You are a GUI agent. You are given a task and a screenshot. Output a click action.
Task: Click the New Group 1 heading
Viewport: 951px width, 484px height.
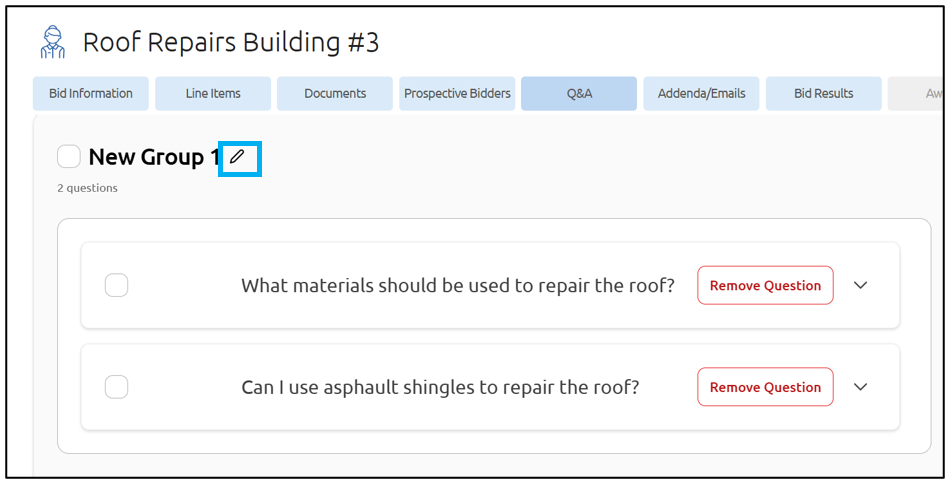[x=154, y=157]
